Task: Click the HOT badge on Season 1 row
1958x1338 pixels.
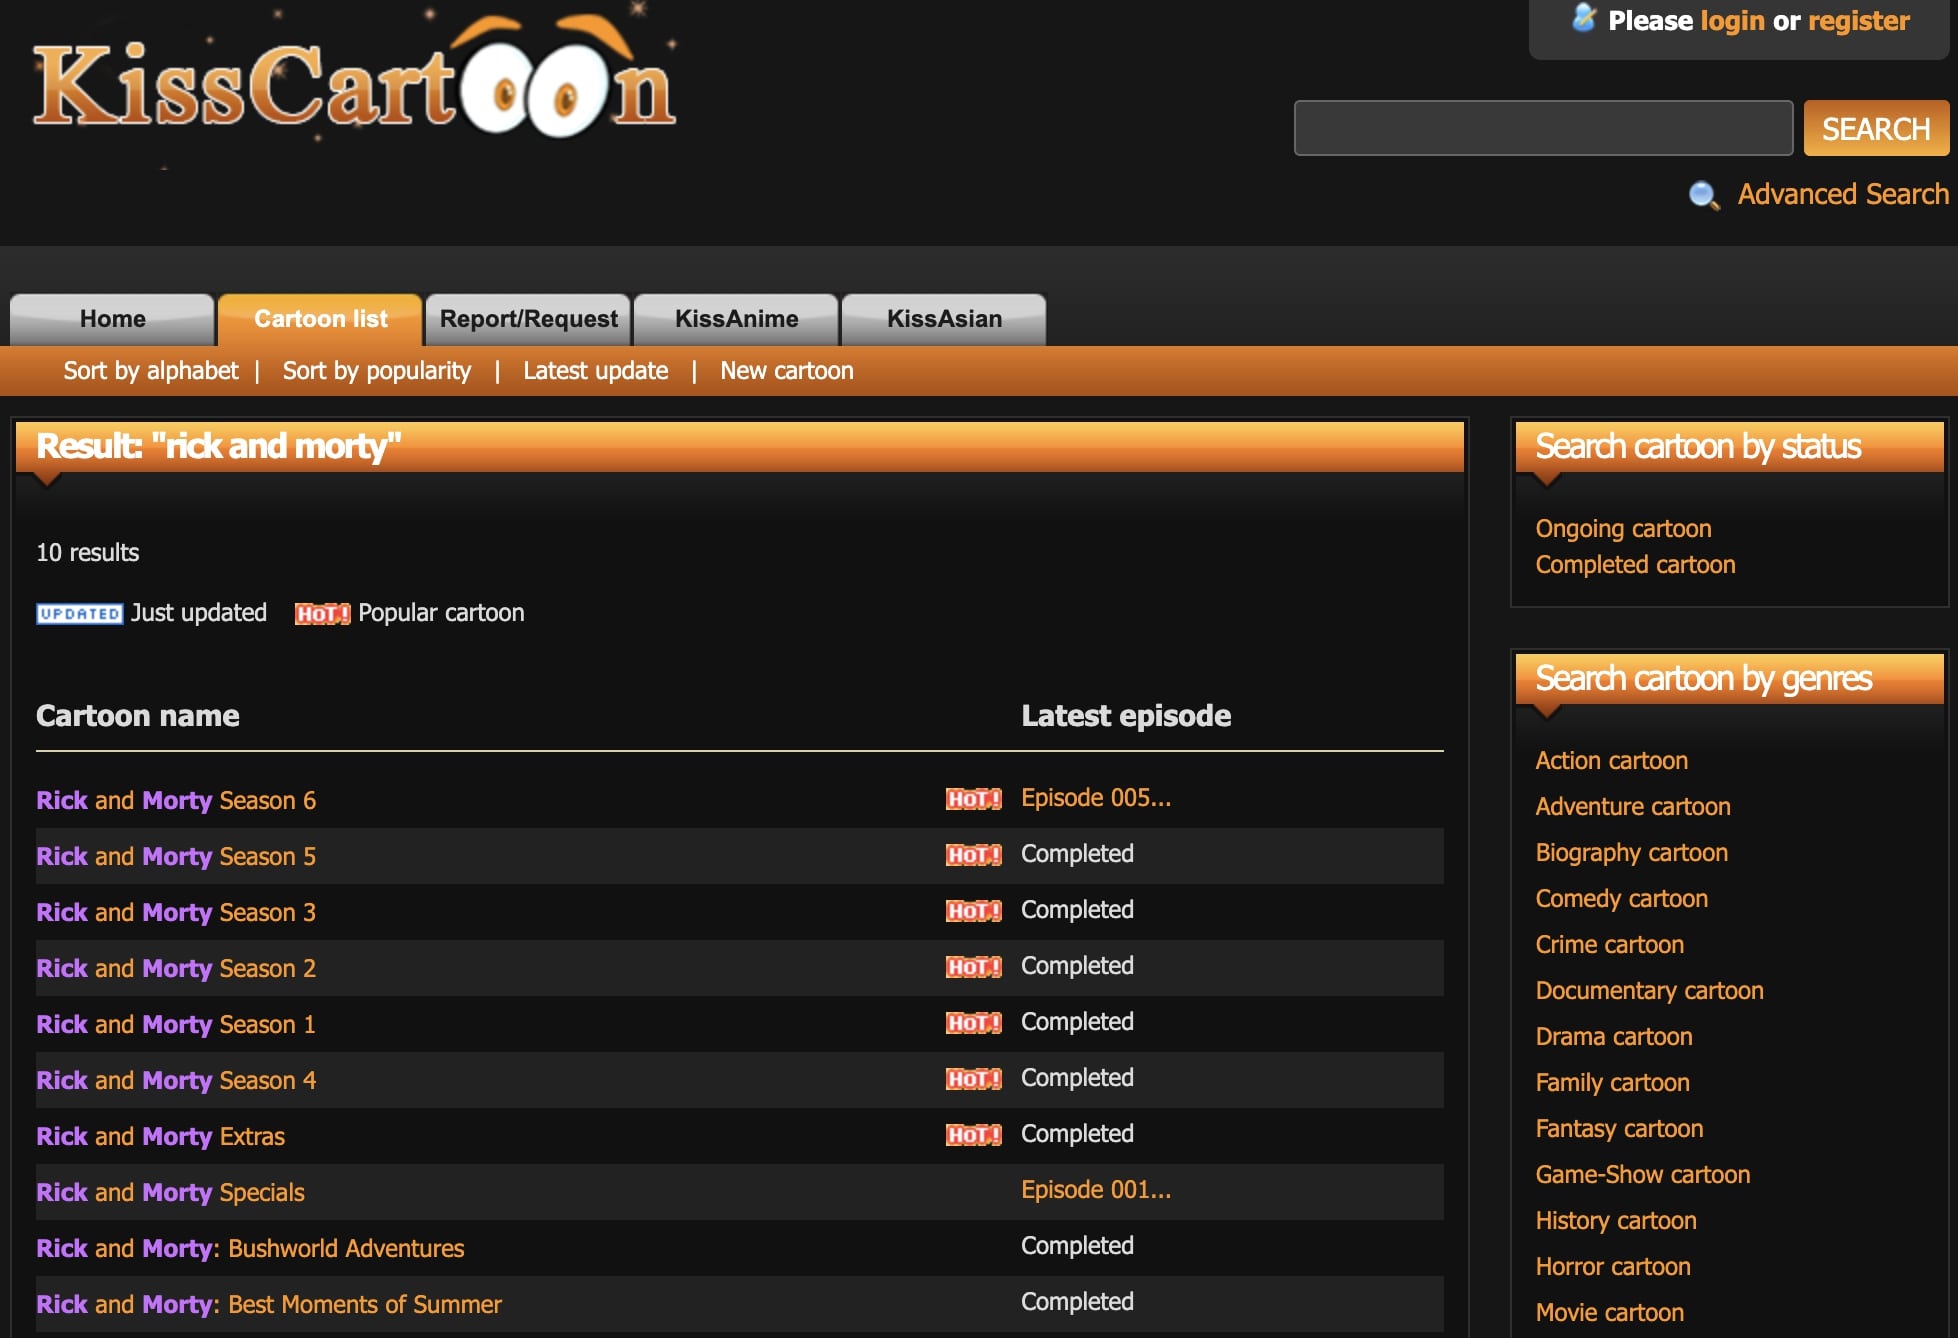Action: [x=973, y=1023]
